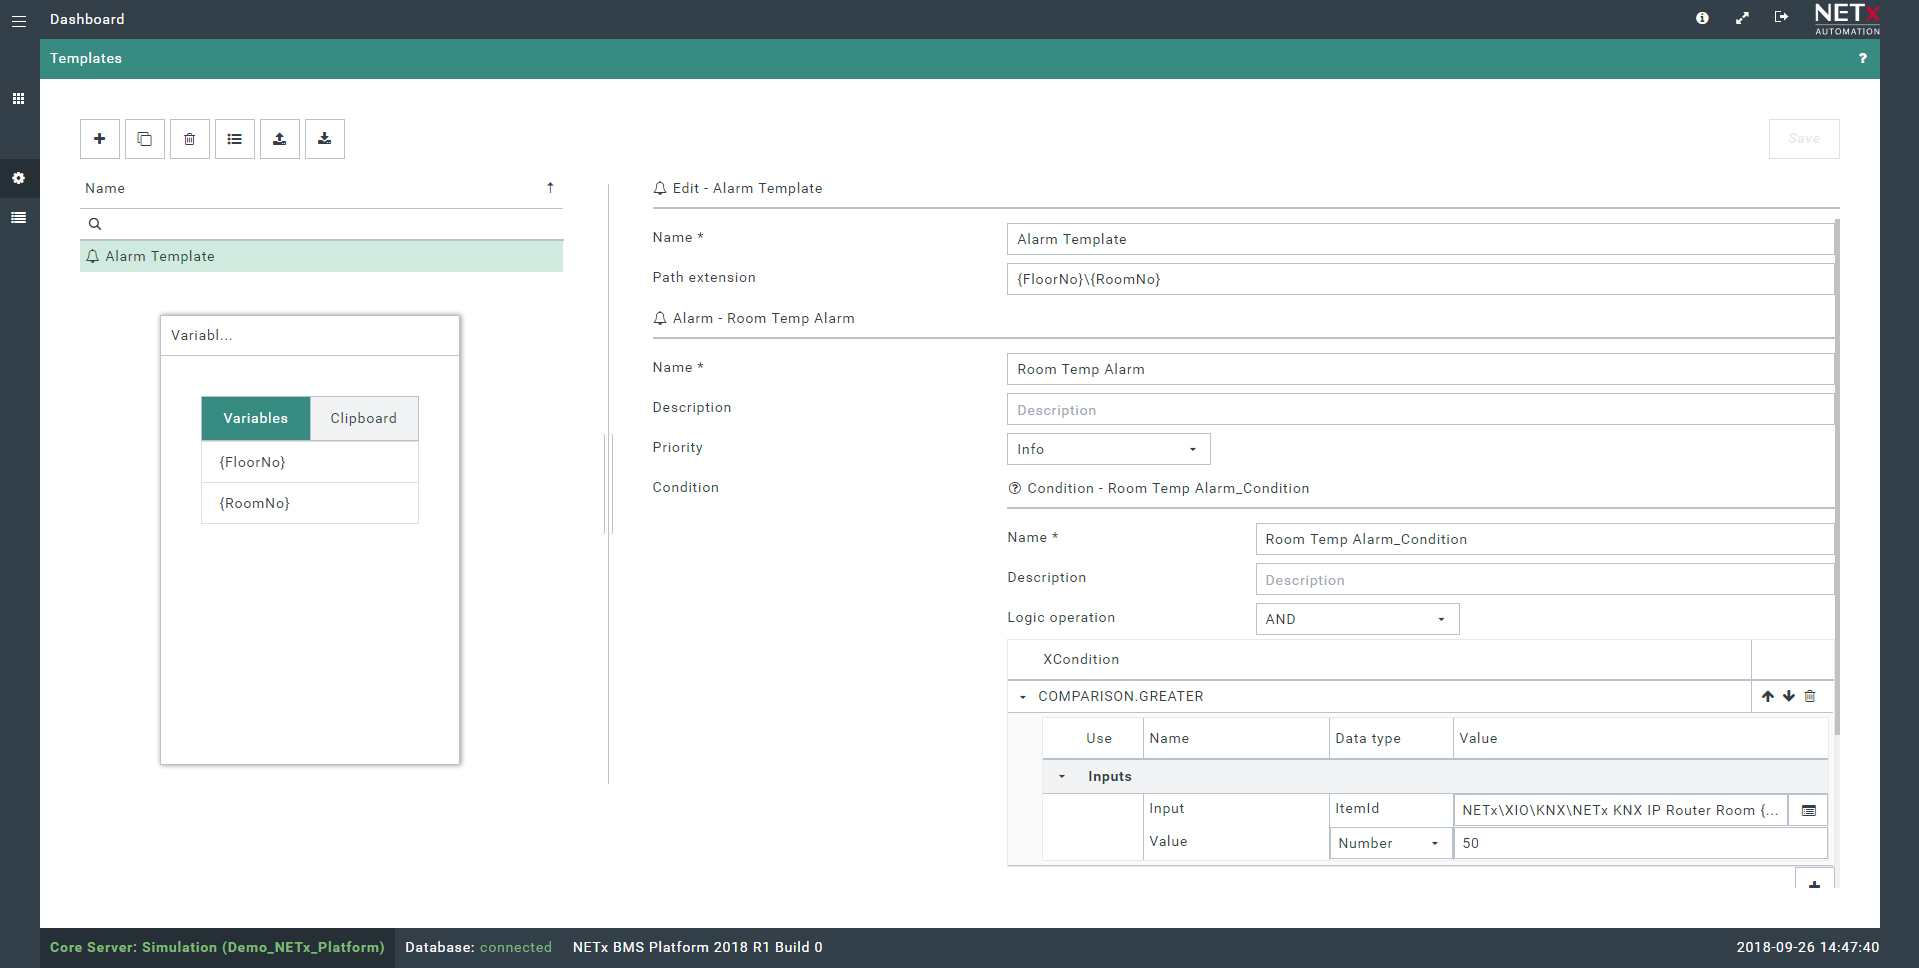Image resolution: width=1919 pixels, height=968 pixels.
Task: Click the condition Description field
Action: click(1545, 579)
